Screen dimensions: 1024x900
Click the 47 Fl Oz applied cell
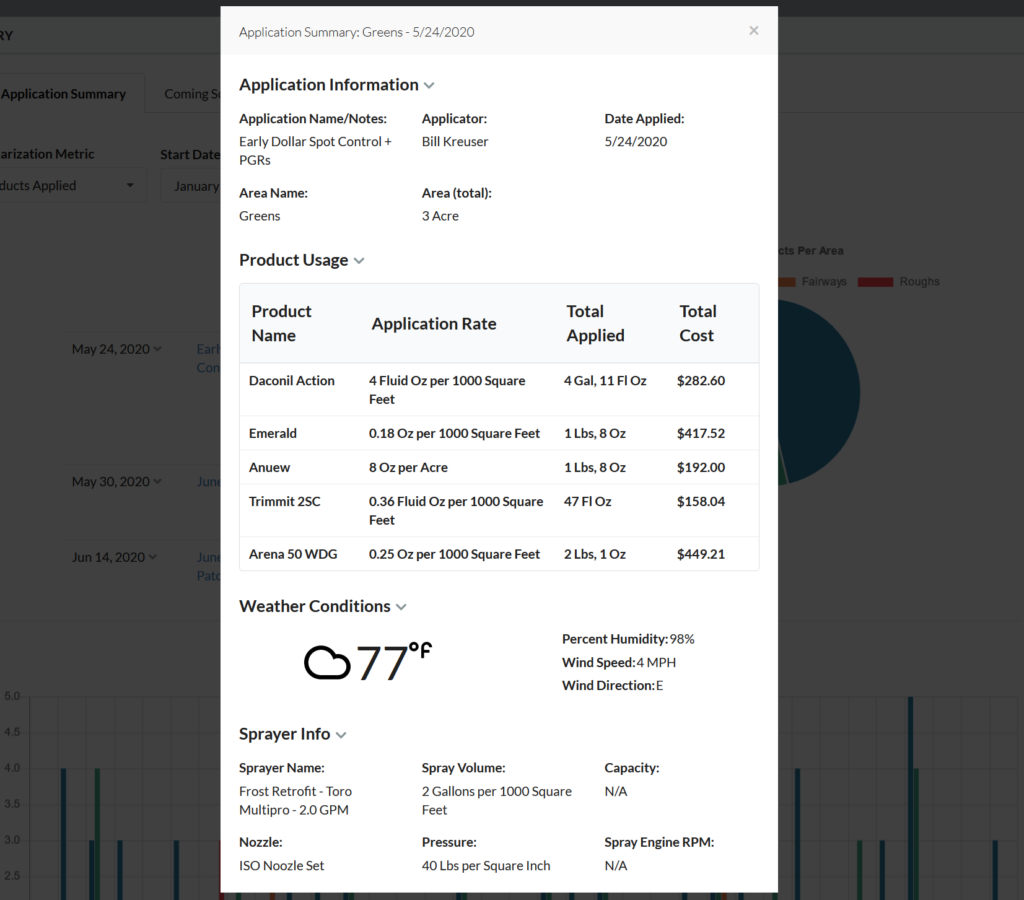click(x=587, y=501)
